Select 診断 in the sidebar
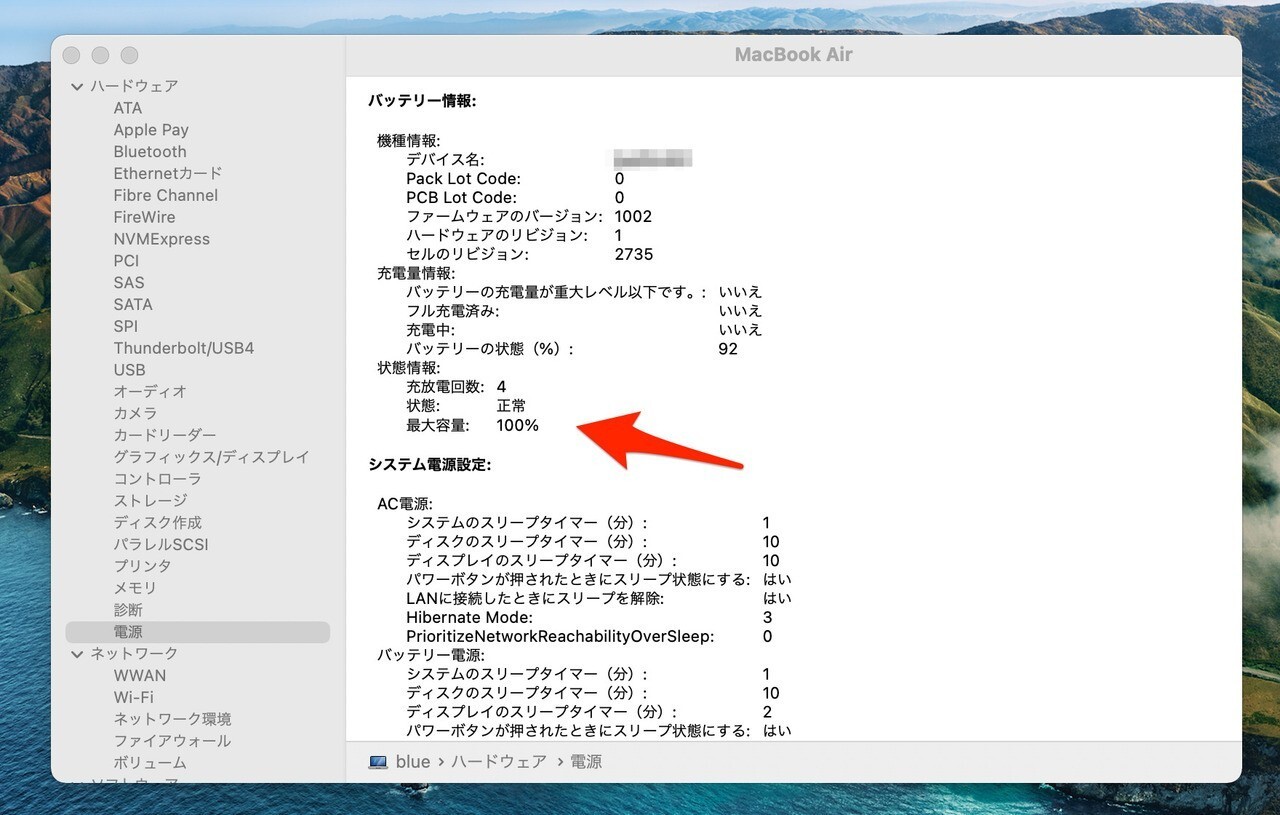The width and height of the screenshot is (1280, 815). pos(128,610)
